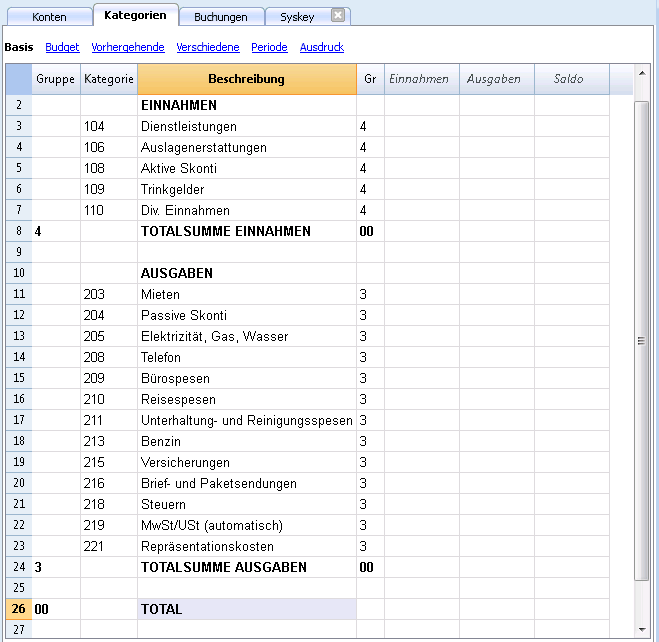This screenshot has height=642, width=659.
Task: Select category number 219 cell
Action: click(x=109, y=525)
